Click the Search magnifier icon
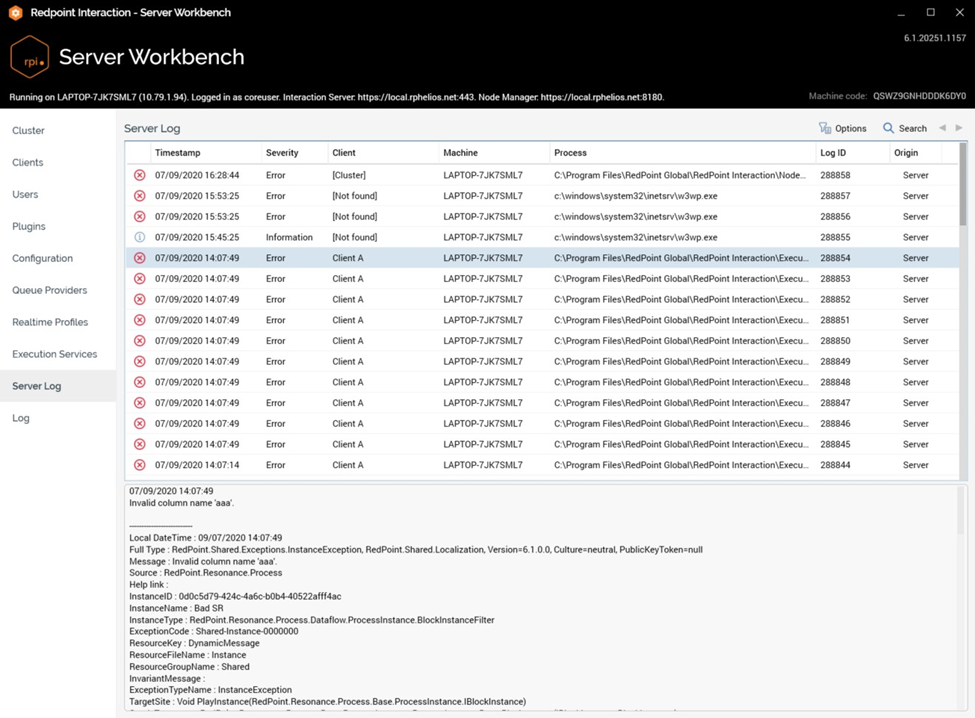 888,128
